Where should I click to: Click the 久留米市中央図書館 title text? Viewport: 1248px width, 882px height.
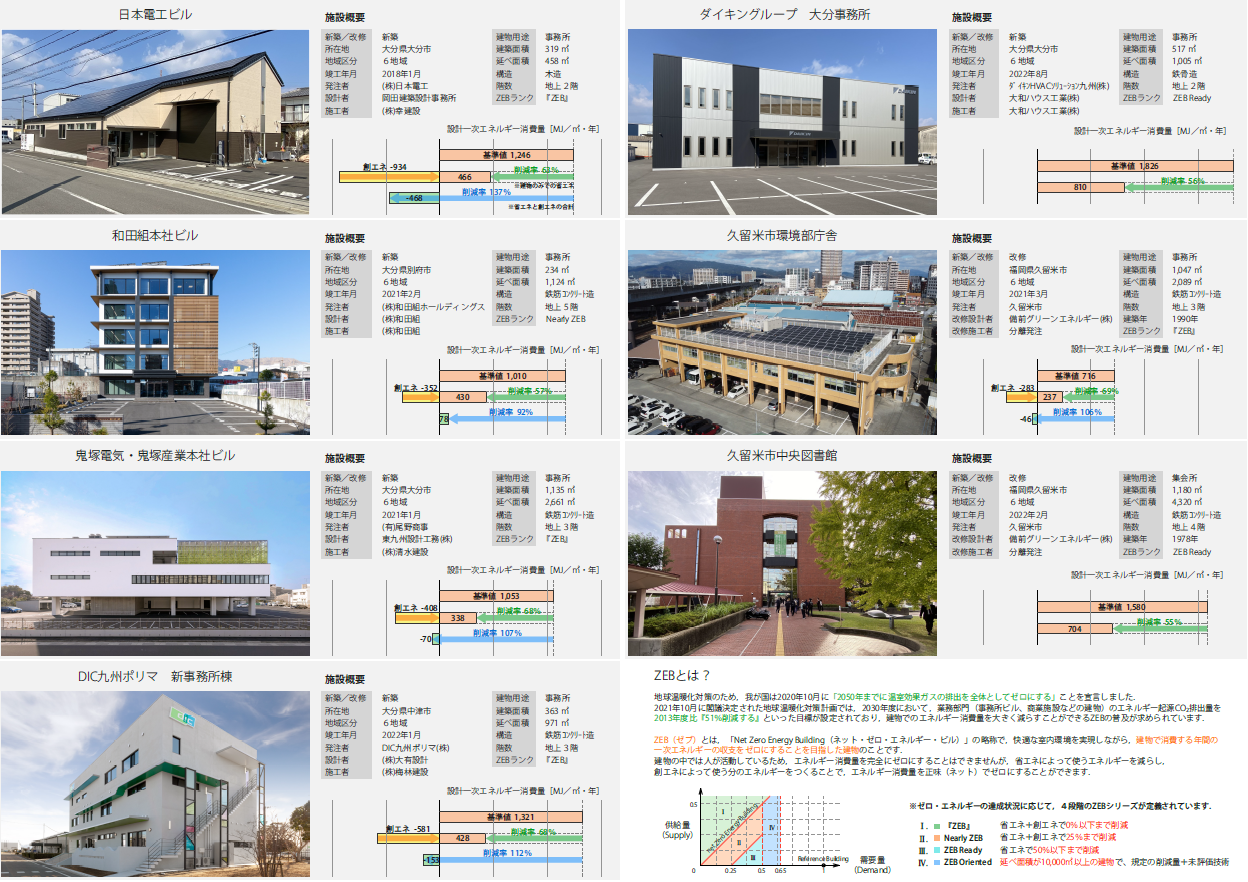[782, 455]
